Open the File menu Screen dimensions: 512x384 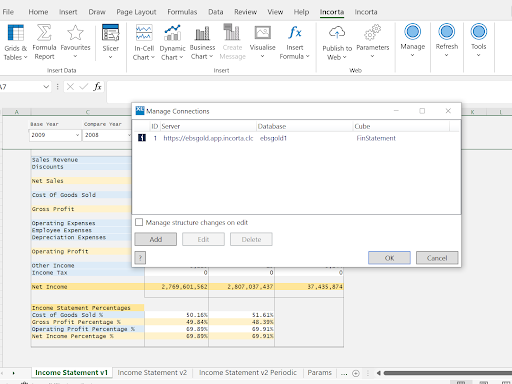click(x=8, y=12)
